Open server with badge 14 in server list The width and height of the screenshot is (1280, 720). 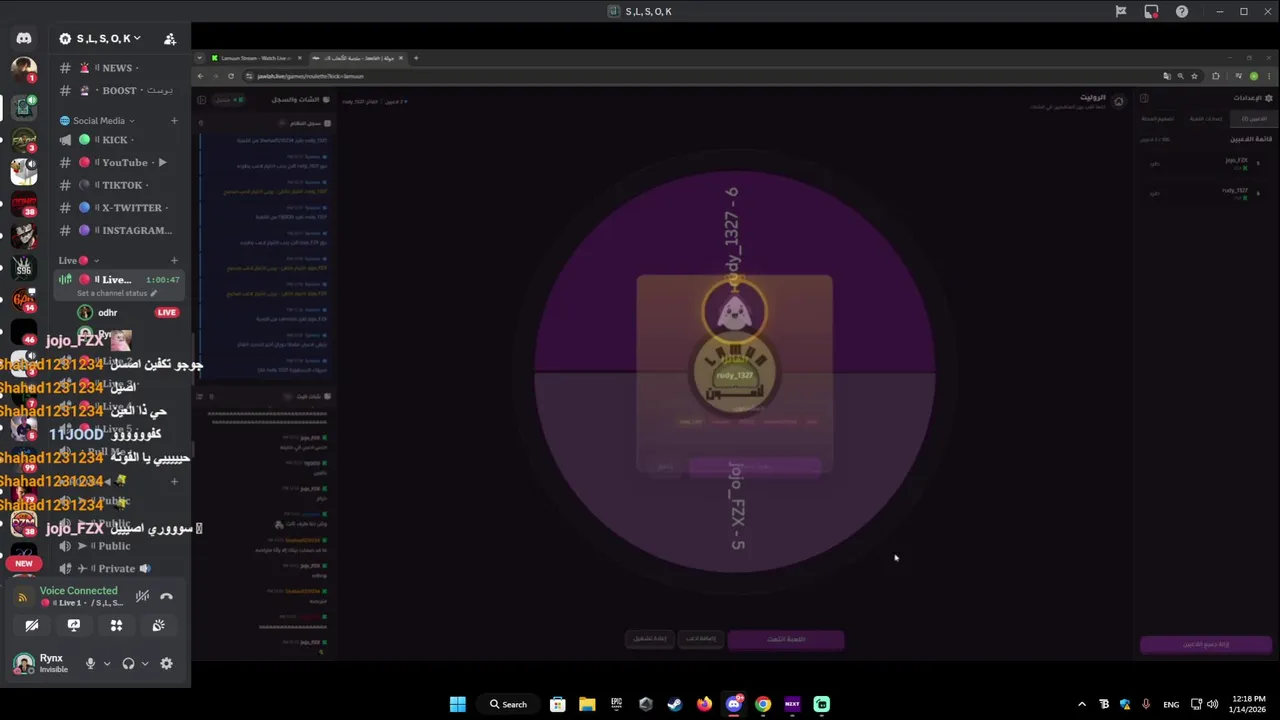(x=24, y=299)
